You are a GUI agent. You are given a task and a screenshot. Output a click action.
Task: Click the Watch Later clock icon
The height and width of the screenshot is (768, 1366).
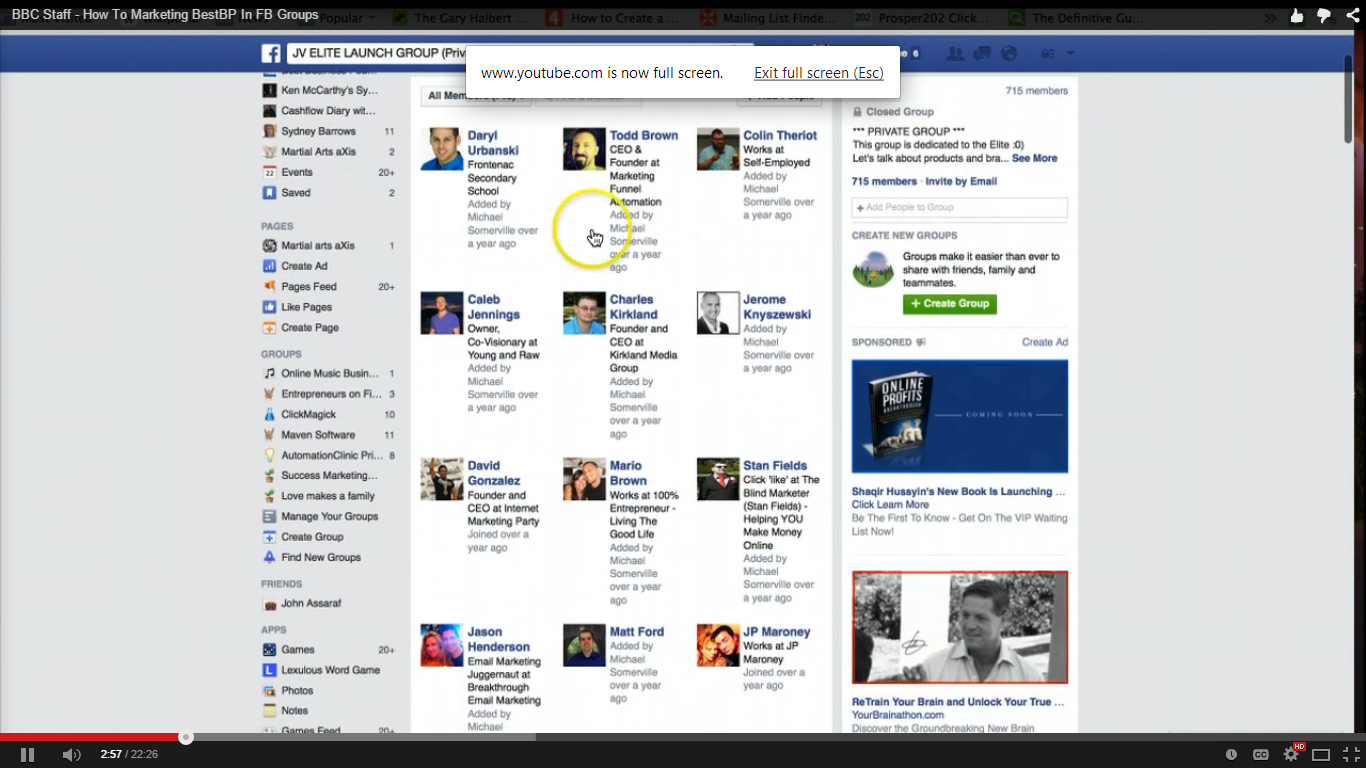(1231, 755)
